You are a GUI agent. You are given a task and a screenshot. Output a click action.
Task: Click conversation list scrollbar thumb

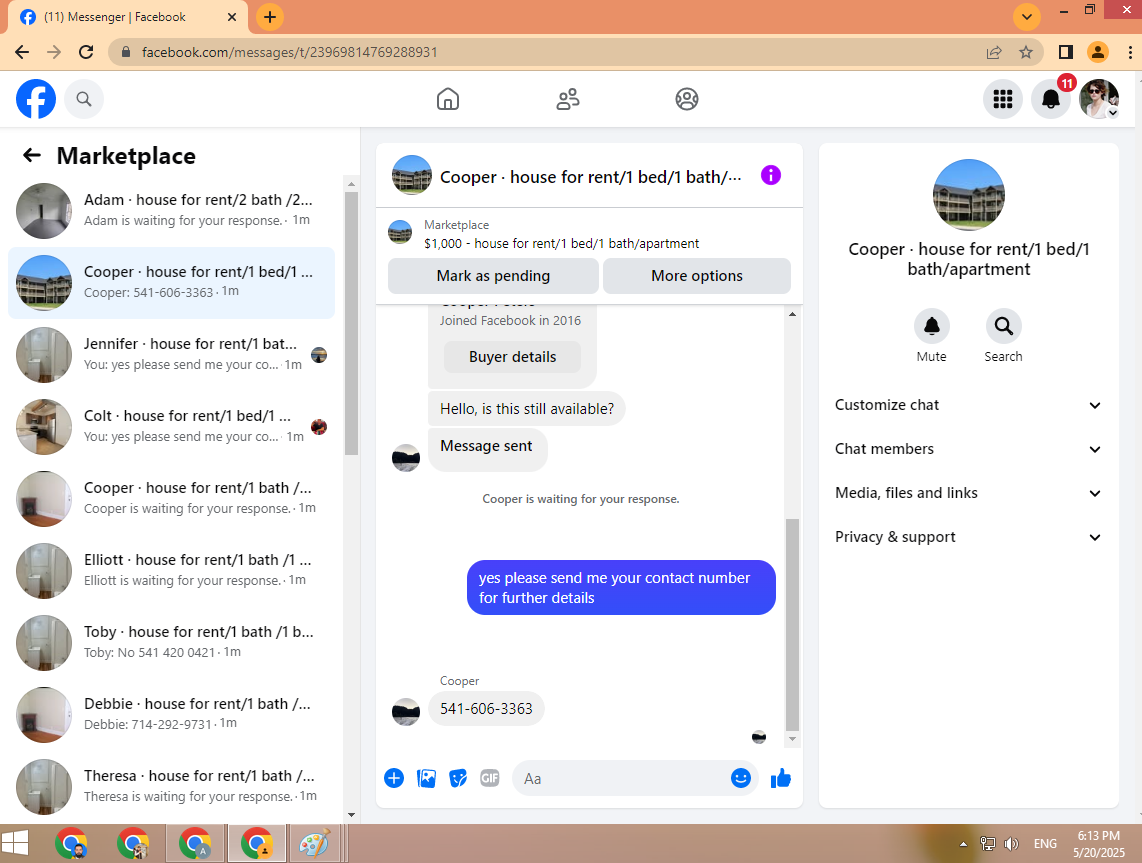pos(351,323)
